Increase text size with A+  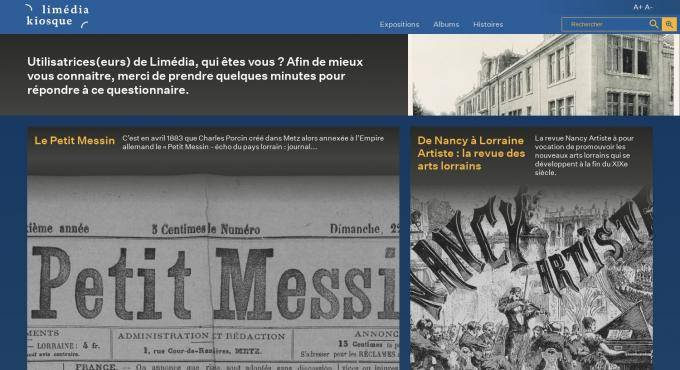click(638, 7)
